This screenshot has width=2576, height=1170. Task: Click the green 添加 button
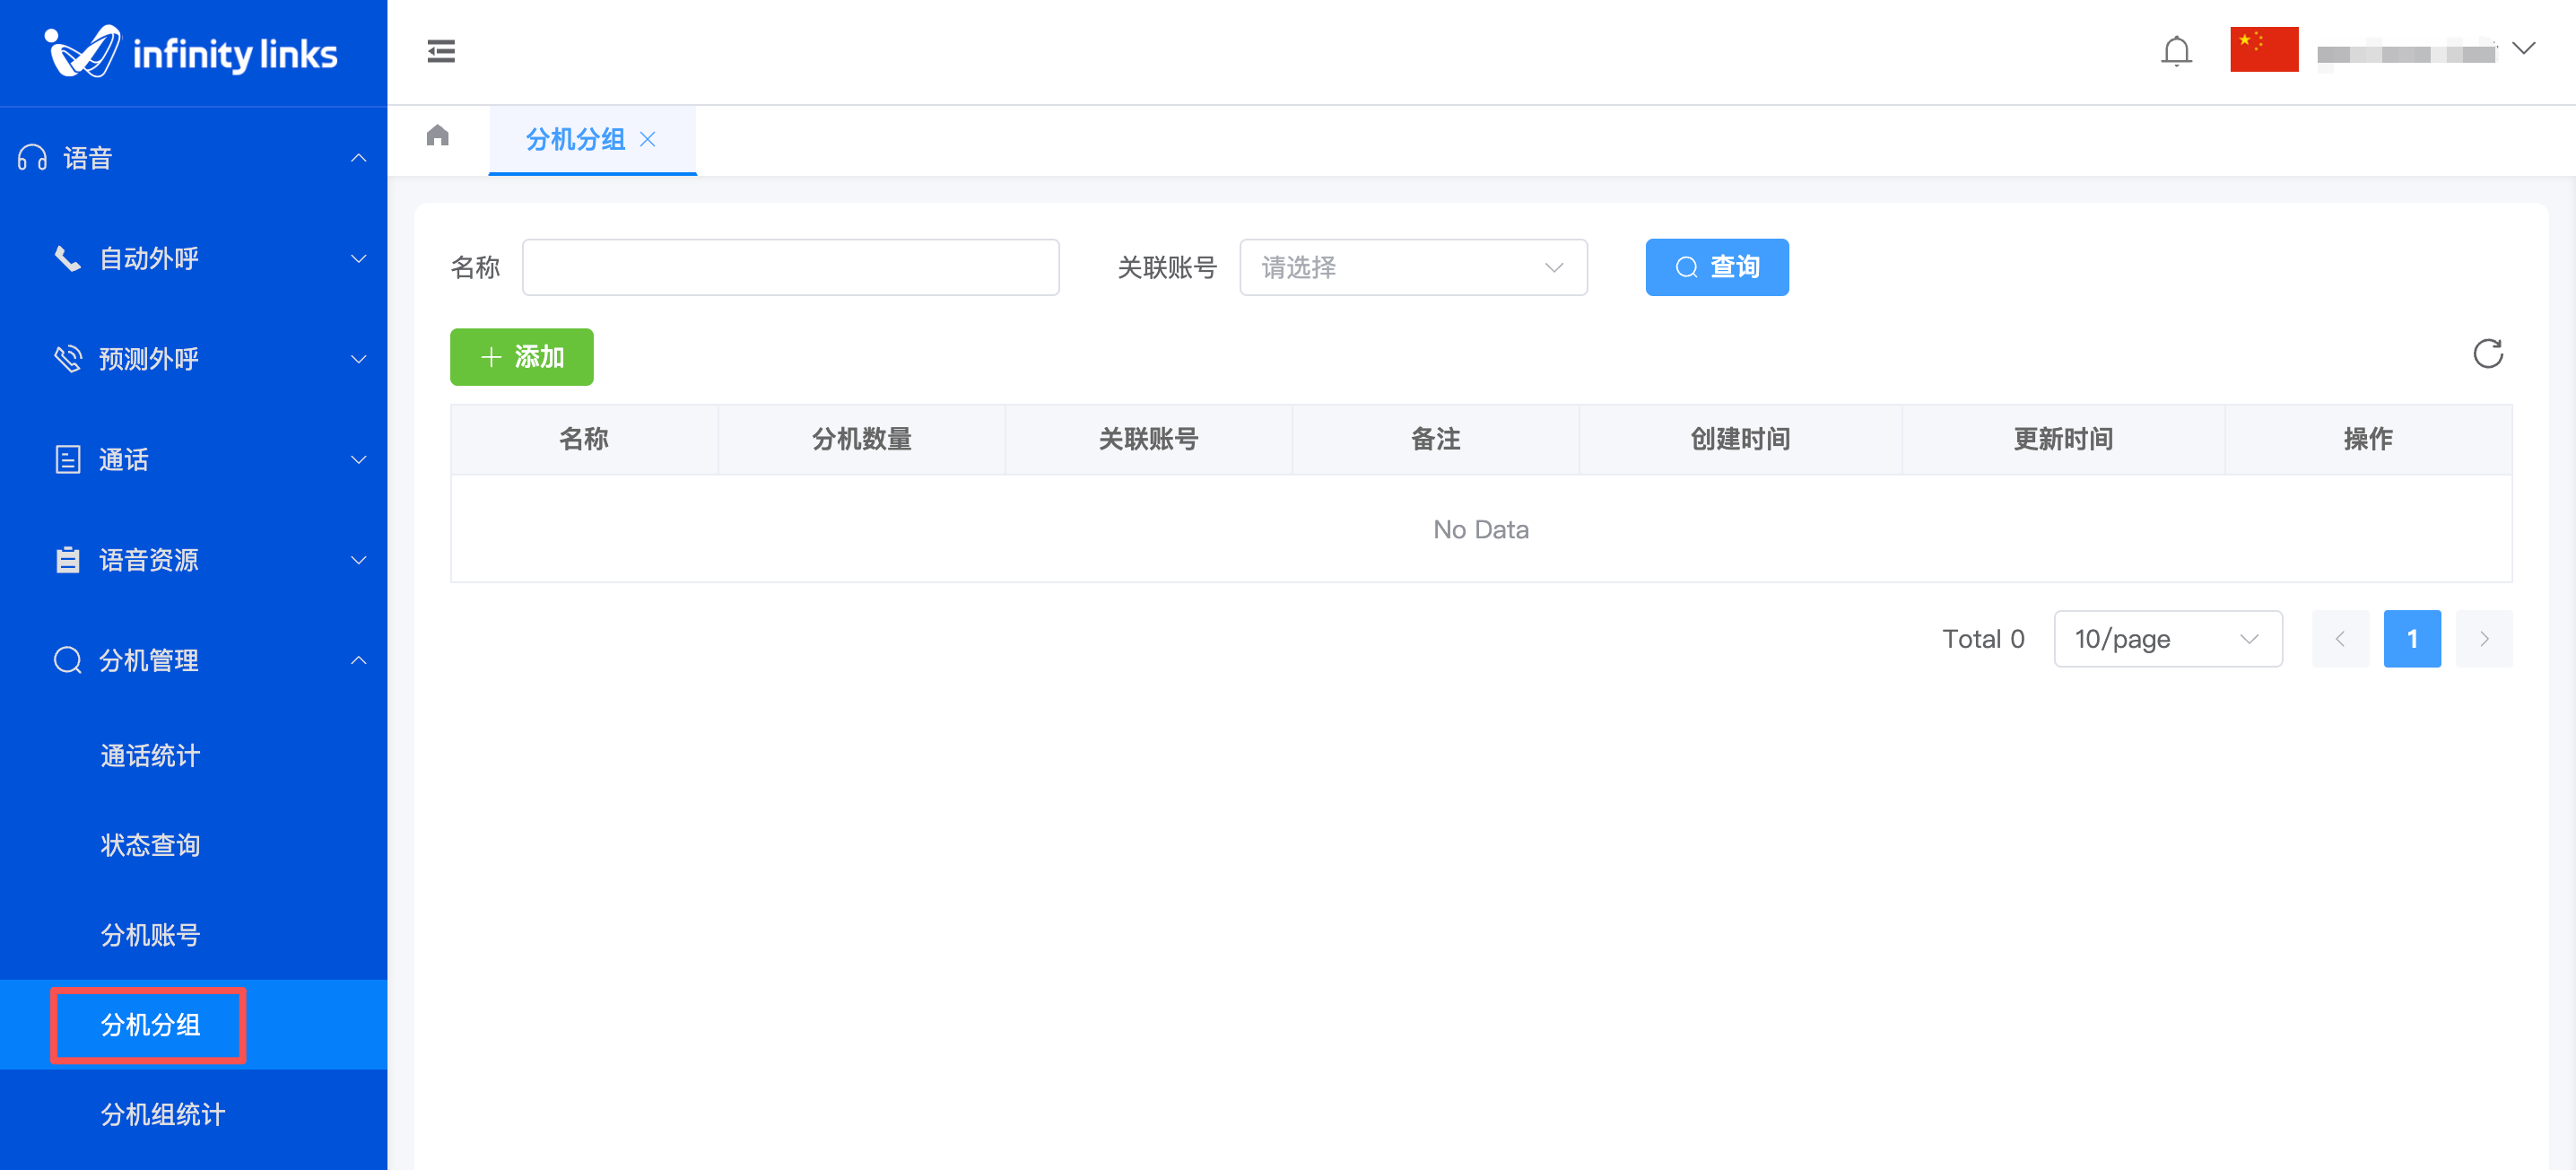point(521,357)
